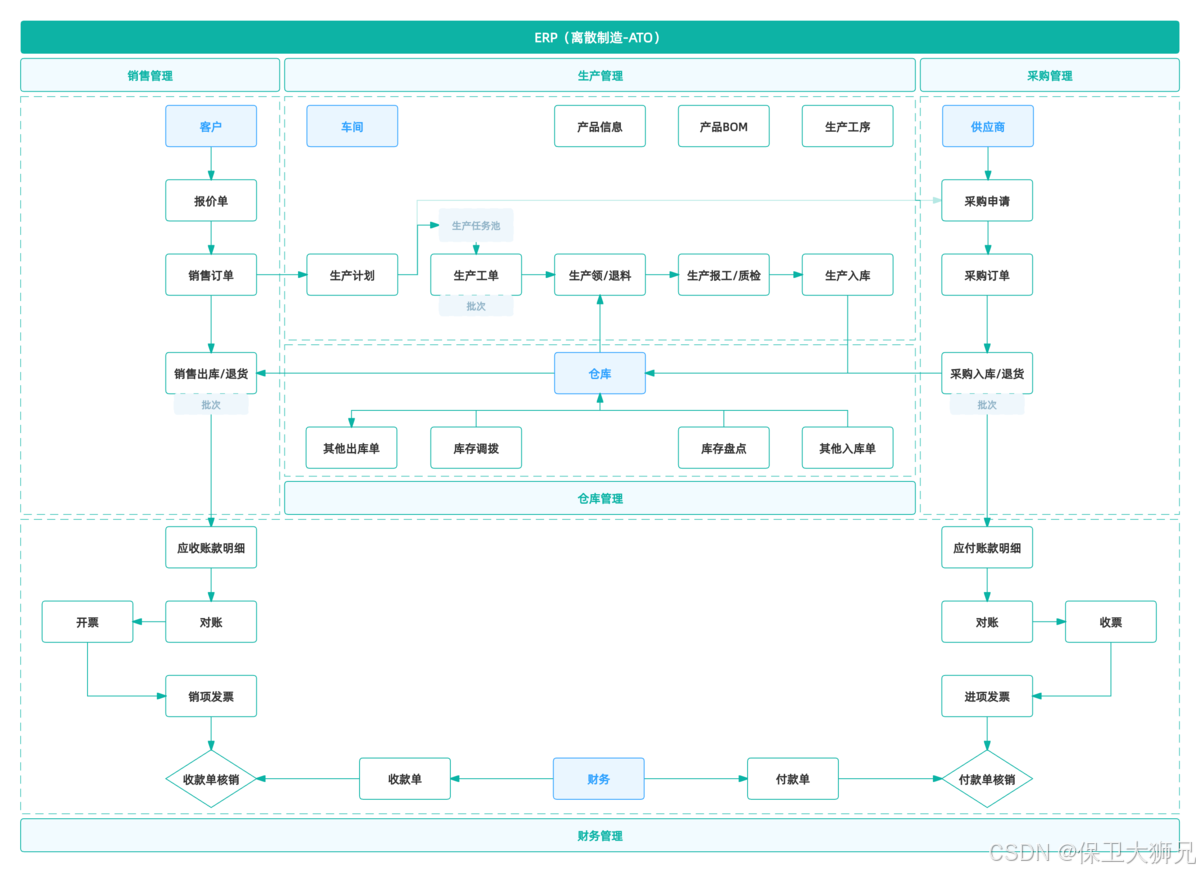Viewport: 1200px width, 872px height.
Task: Click the 销售出库/退货 box
Action: click(x=211, y=373)
